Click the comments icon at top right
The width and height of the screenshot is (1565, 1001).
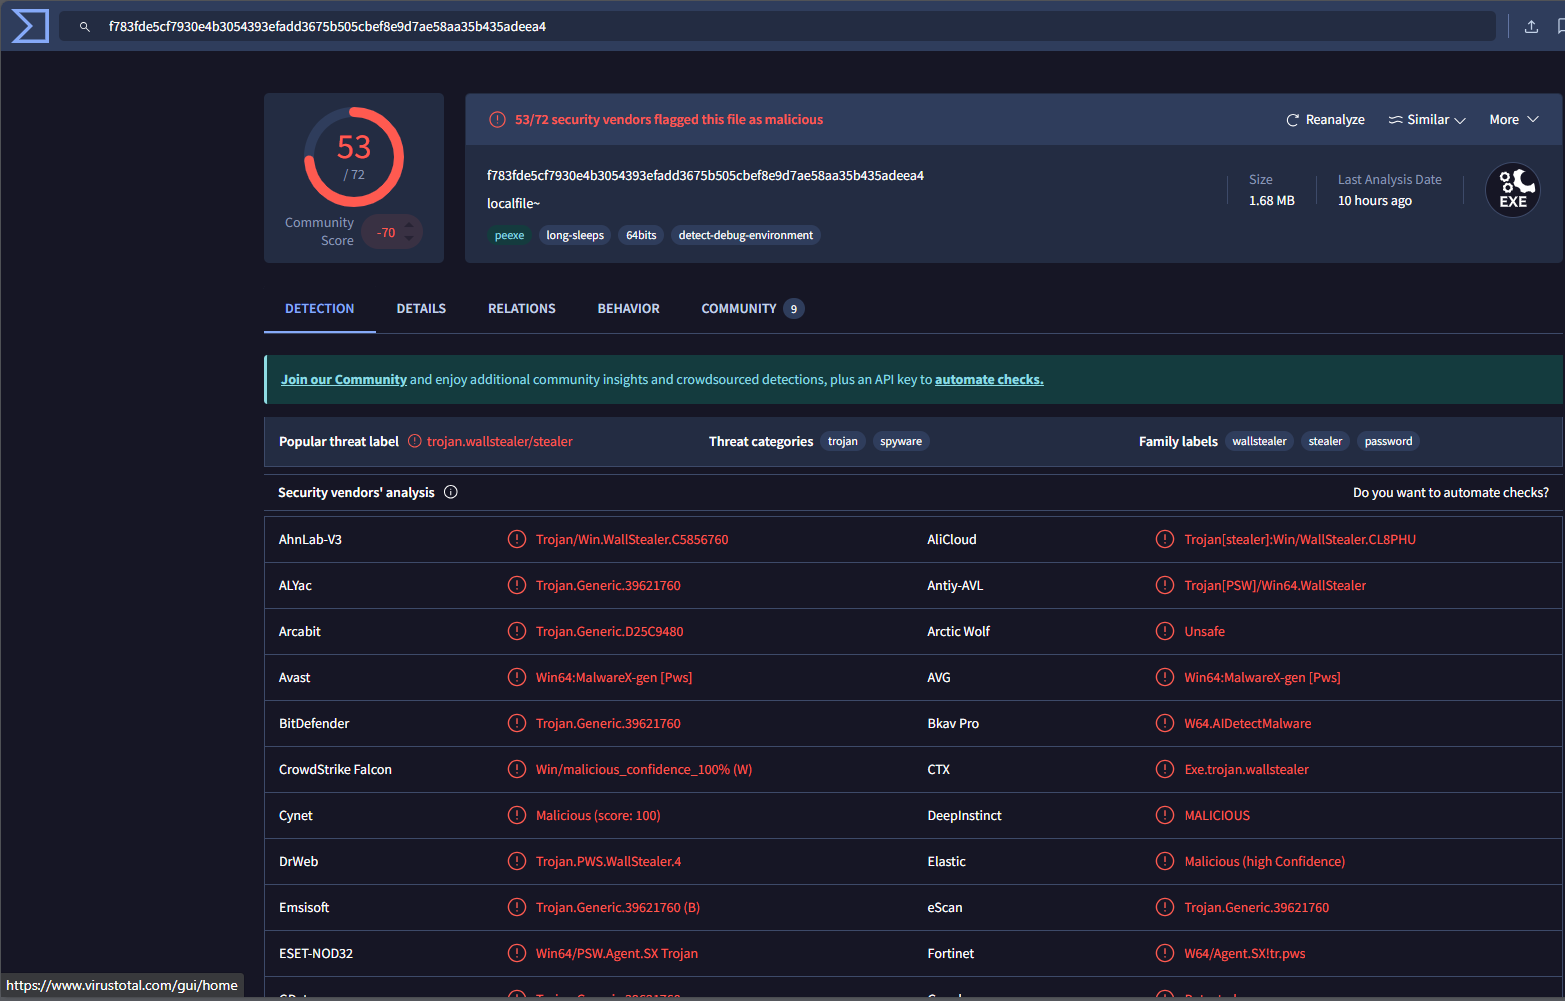[x=1560, y=27]
